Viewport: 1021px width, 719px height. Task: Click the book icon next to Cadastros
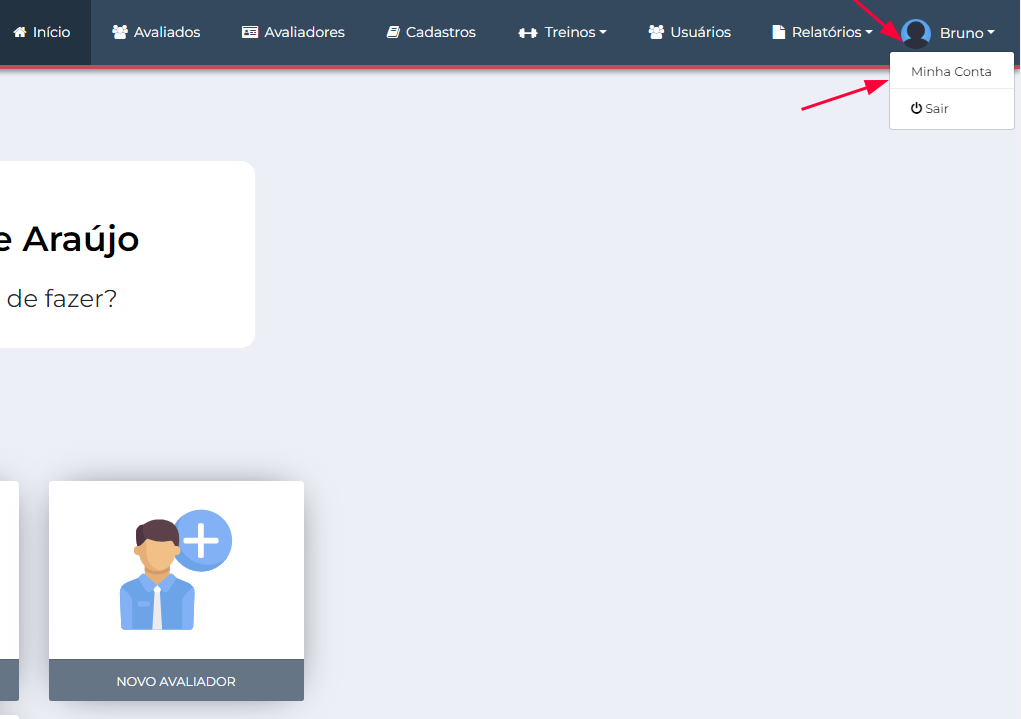(393, 32)
